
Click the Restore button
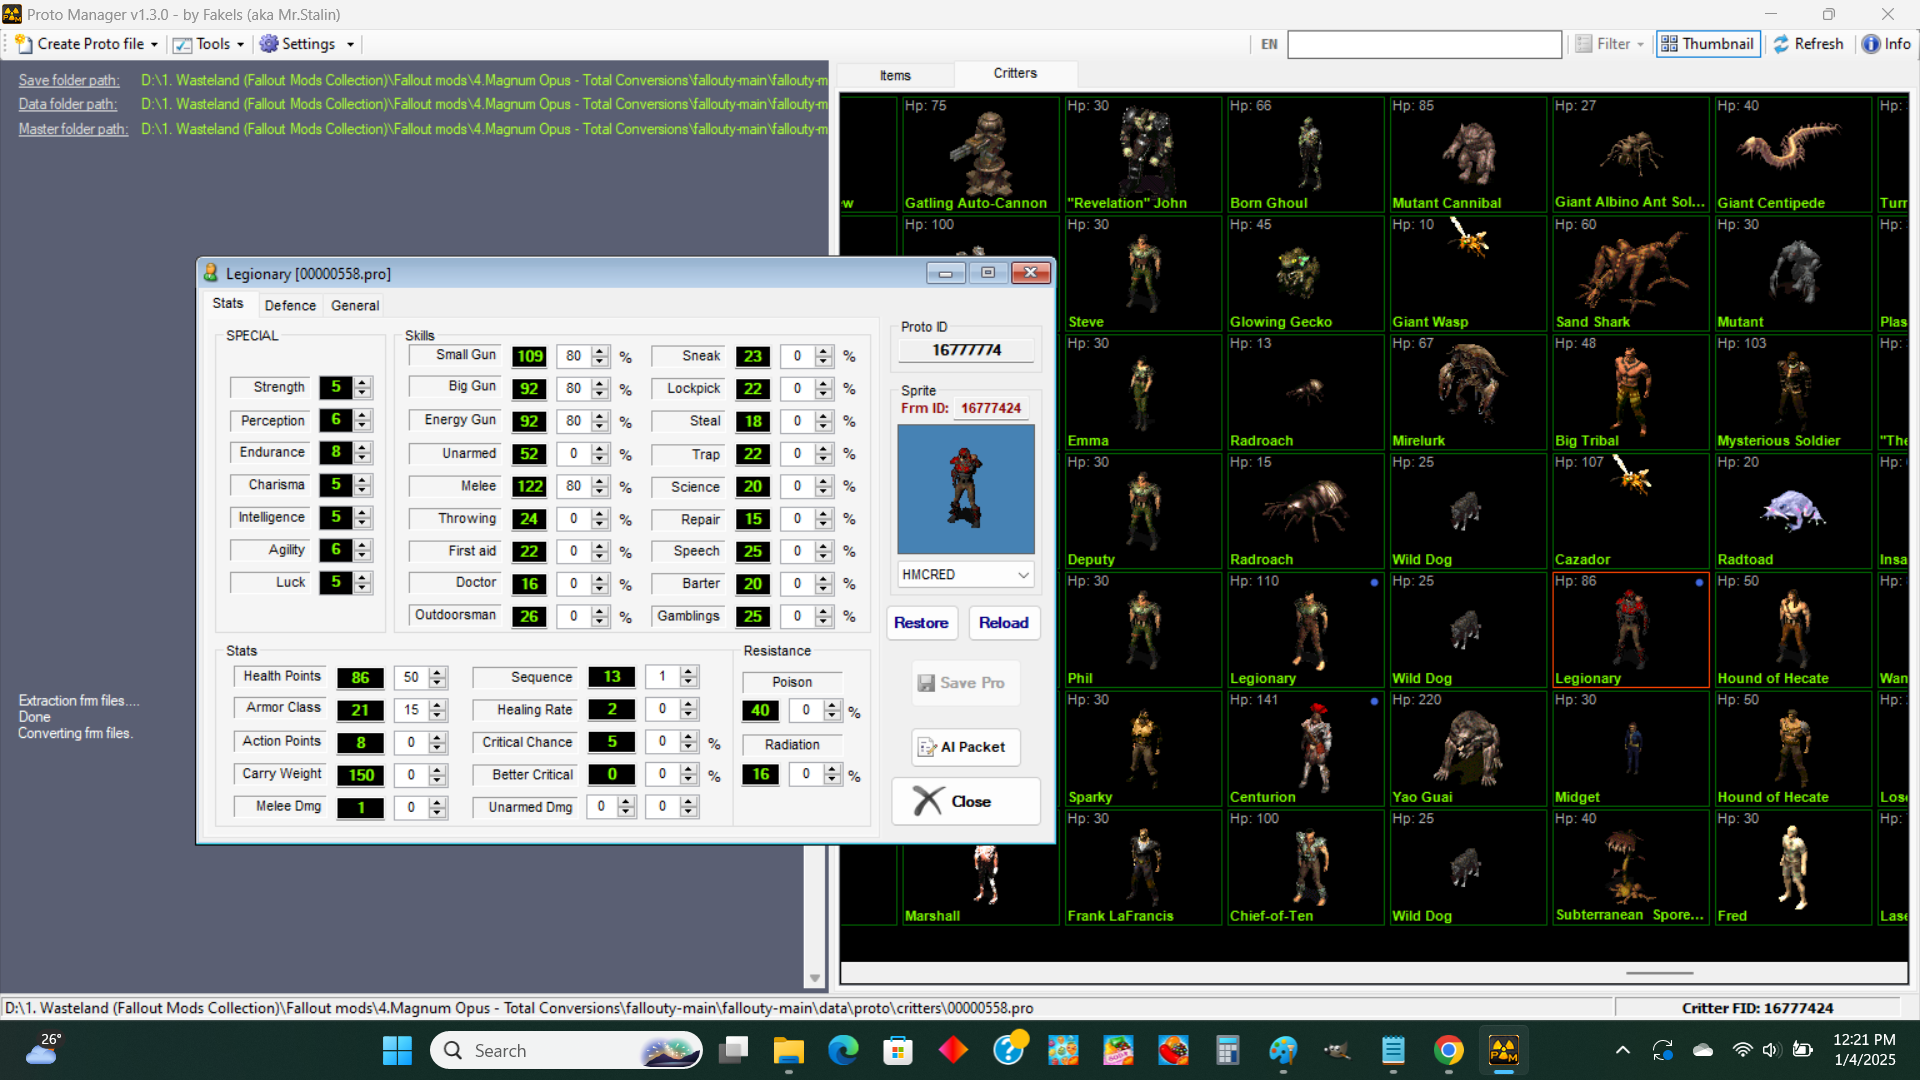[921, 623]
